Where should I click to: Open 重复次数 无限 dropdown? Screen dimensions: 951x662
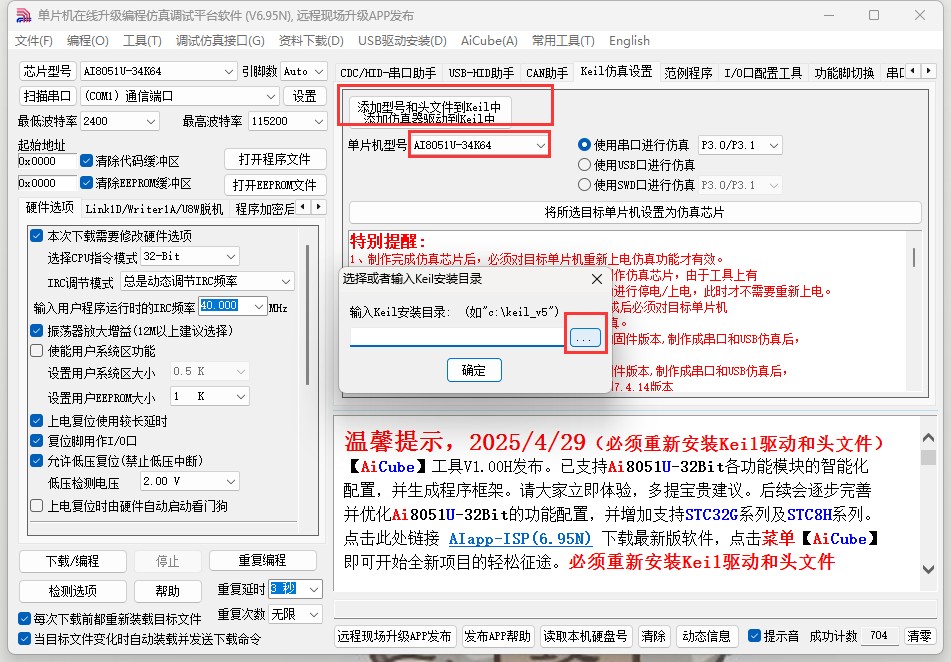295,615
